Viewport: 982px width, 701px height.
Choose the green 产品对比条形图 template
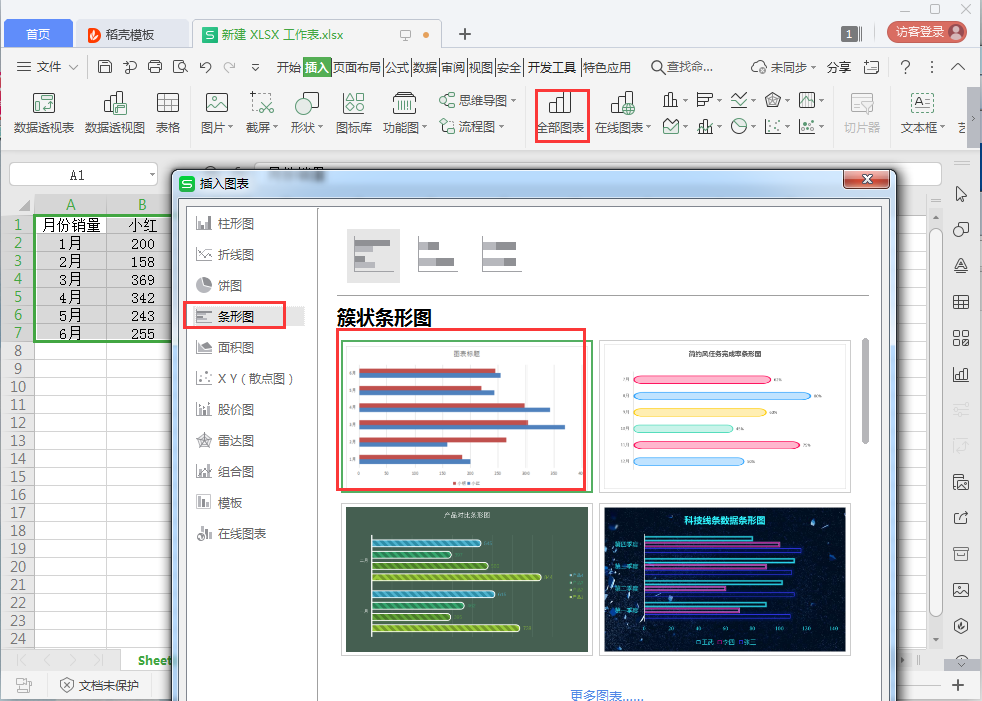tap(467, 579)
